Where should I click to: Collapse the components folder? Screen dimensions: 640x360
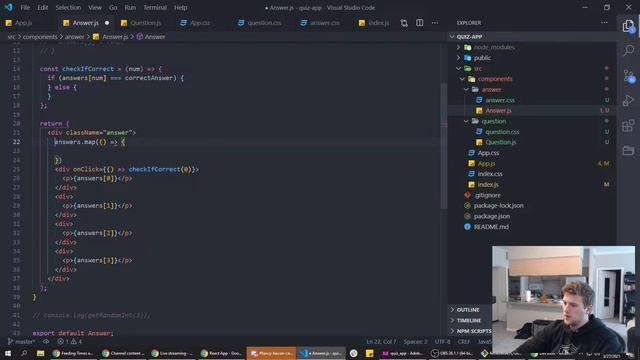click(462, 79)
